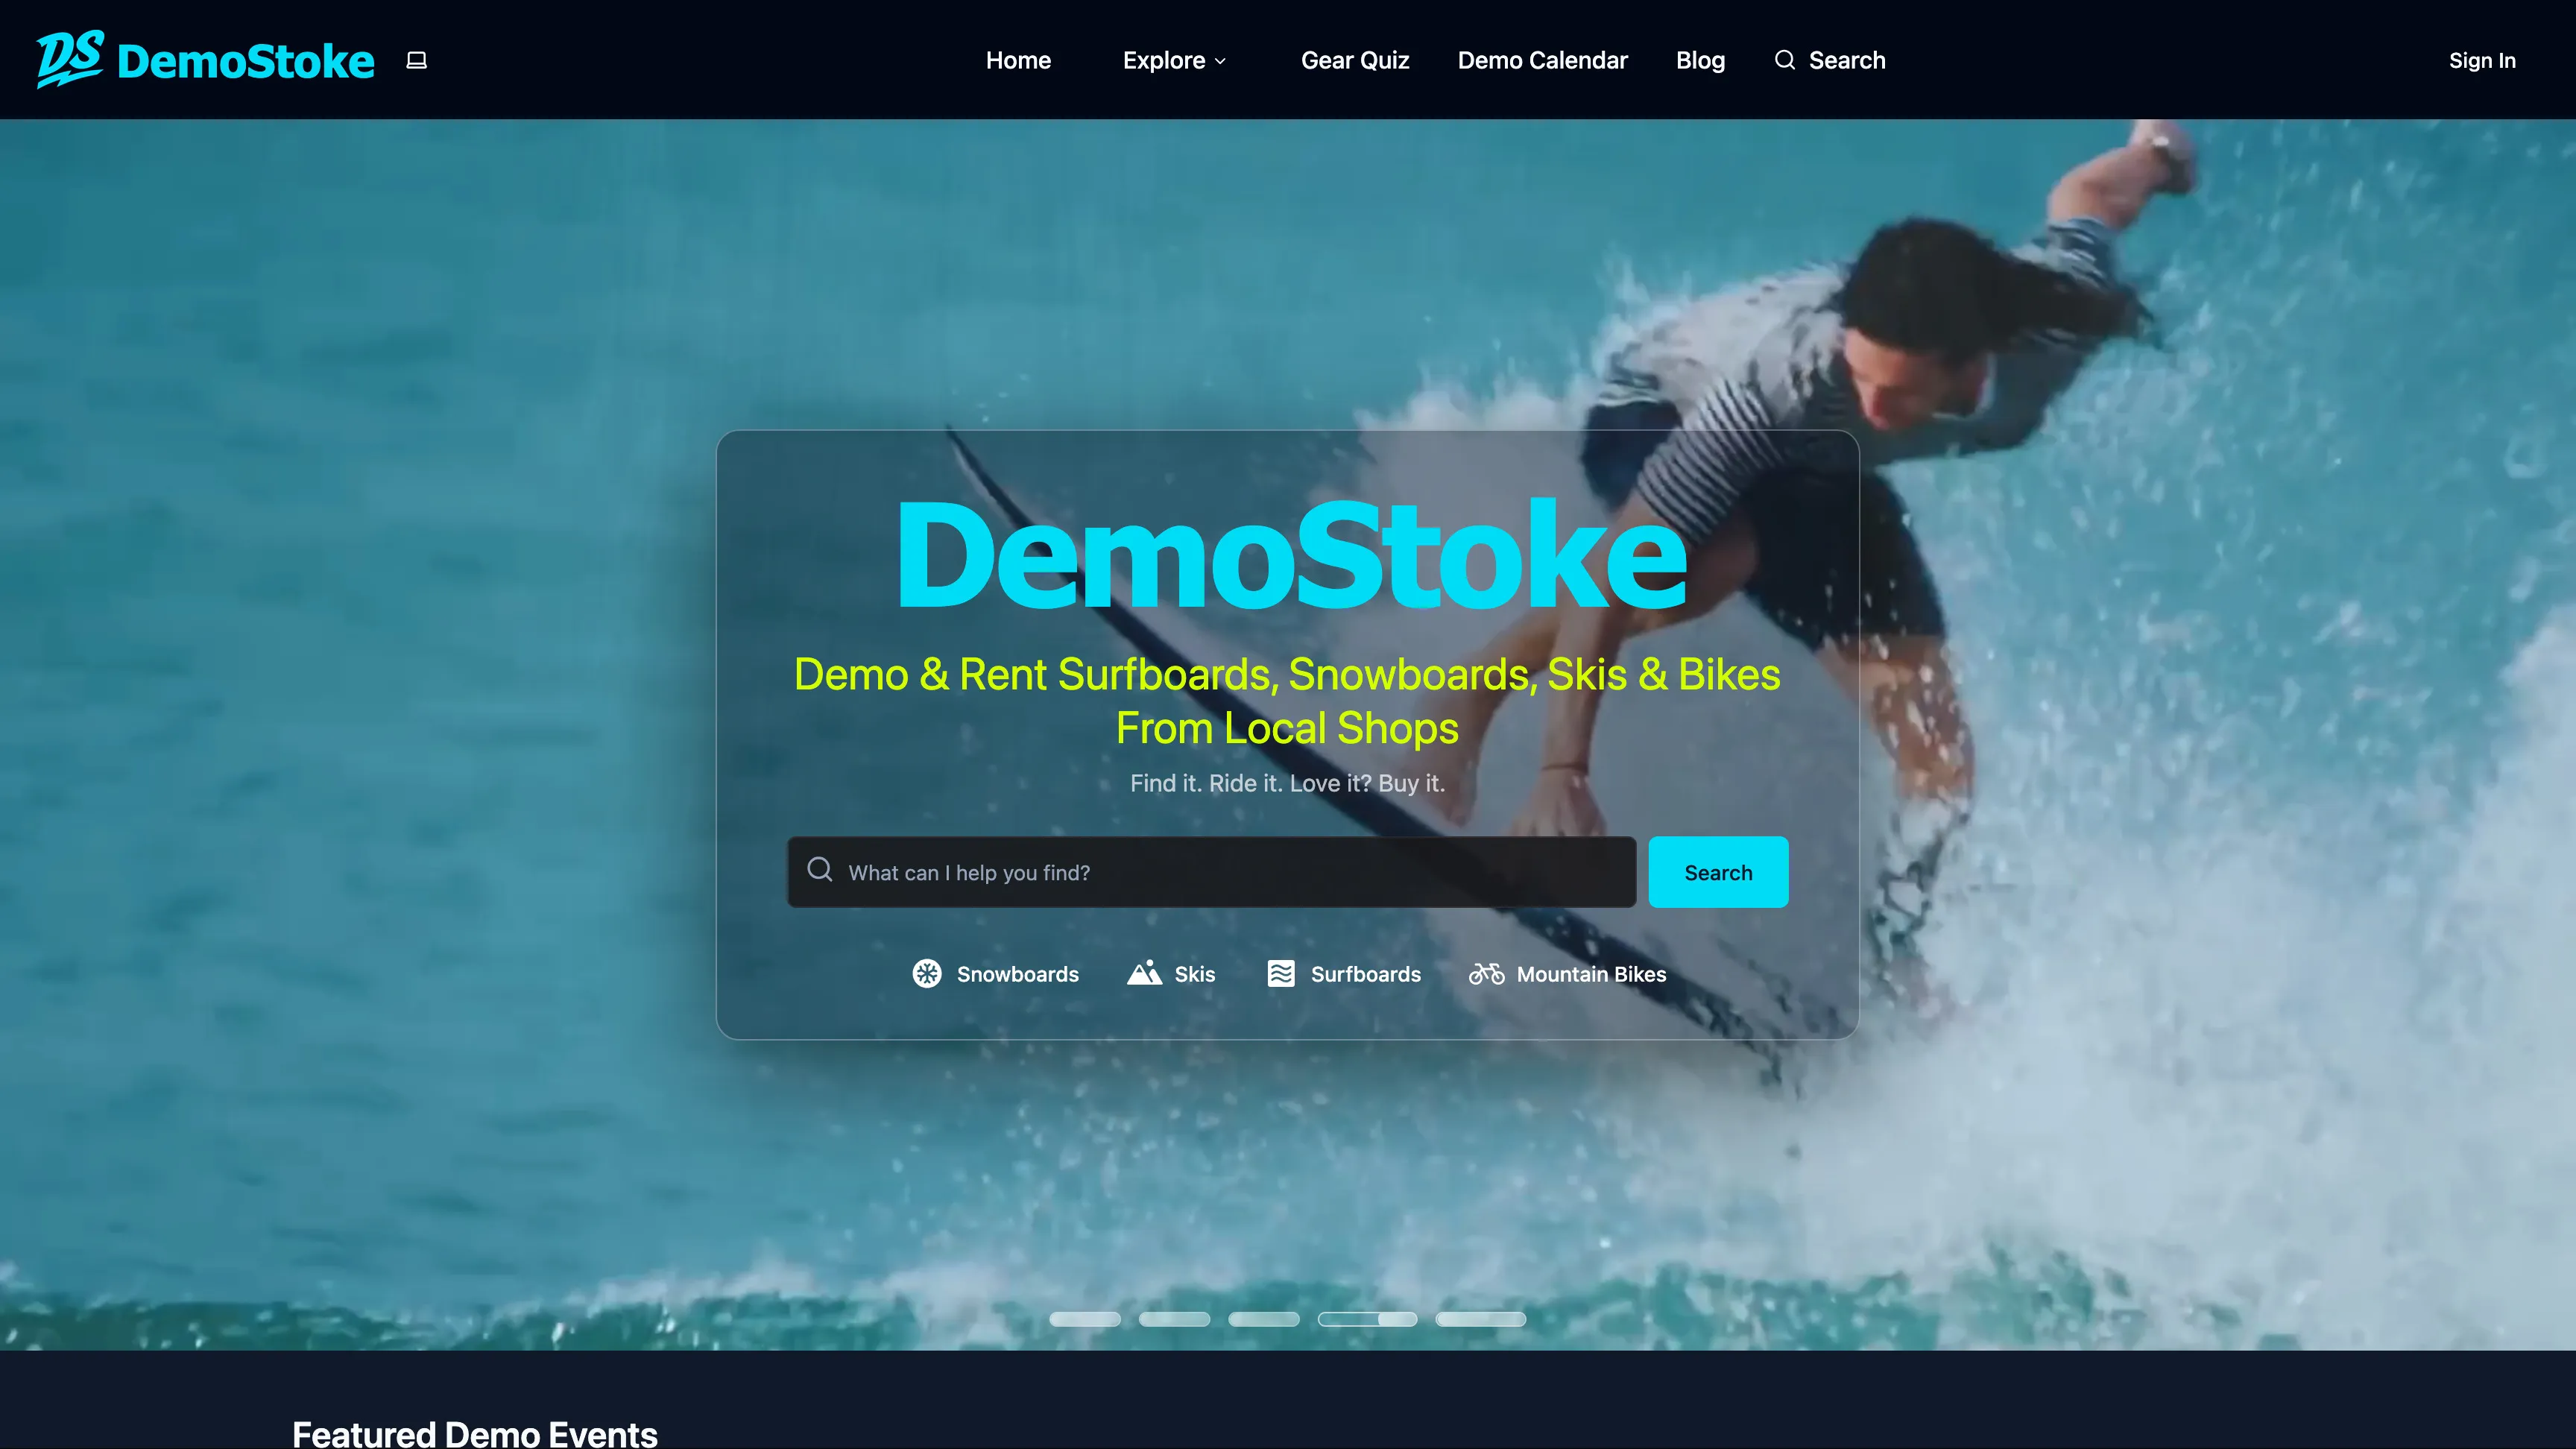Open the Home nav item
Viewport: 2576px width, 1449px height.
[x=1017, y=60]
